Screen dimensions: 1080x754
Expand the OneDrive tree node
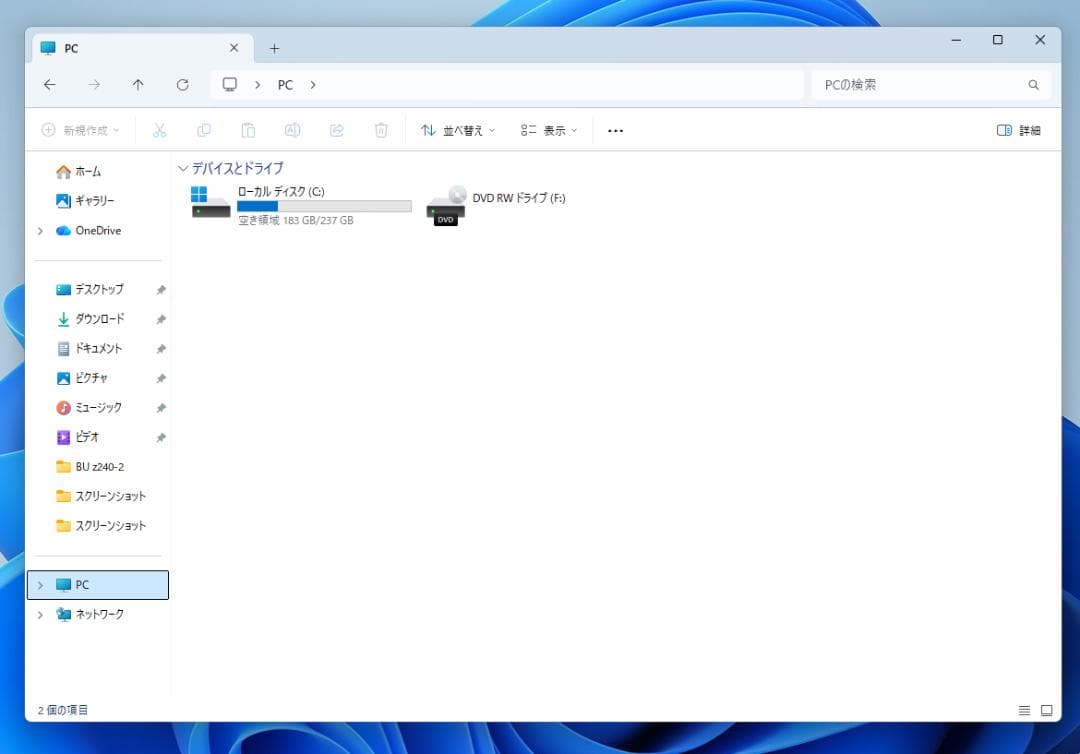(x=40, y=231)
